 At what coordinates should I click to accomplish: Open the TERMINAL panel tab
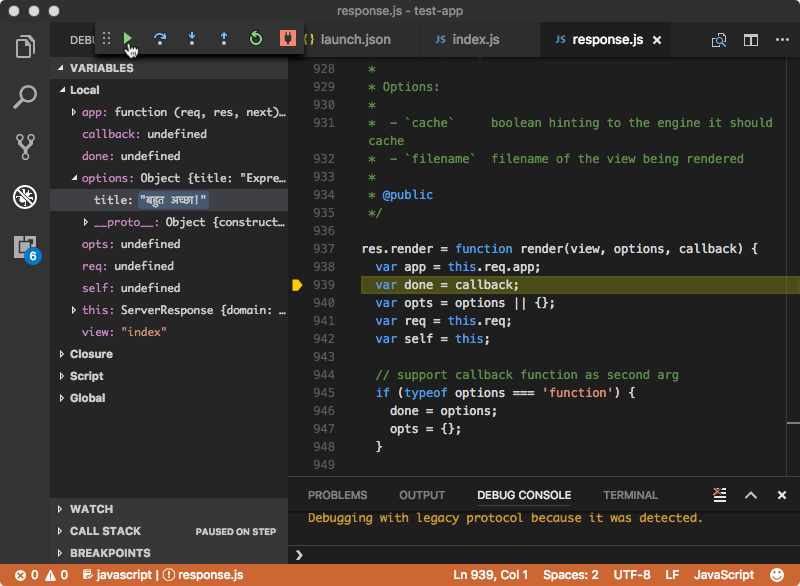[631, 495]
